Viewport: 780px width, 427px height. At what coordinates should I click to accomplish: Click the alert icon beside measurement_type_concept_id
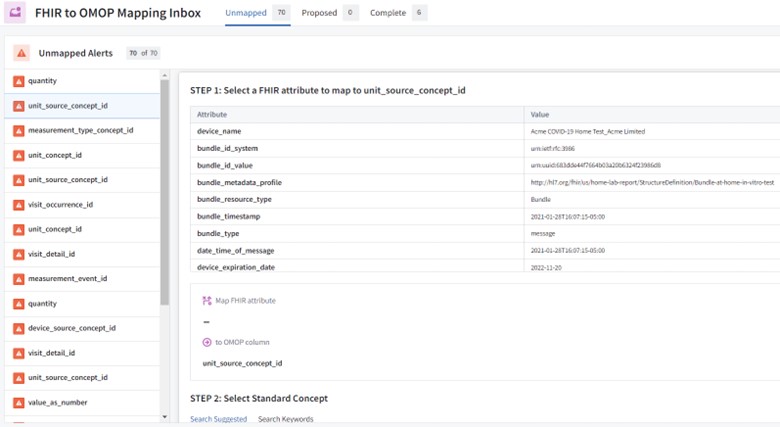click(18, 131)
